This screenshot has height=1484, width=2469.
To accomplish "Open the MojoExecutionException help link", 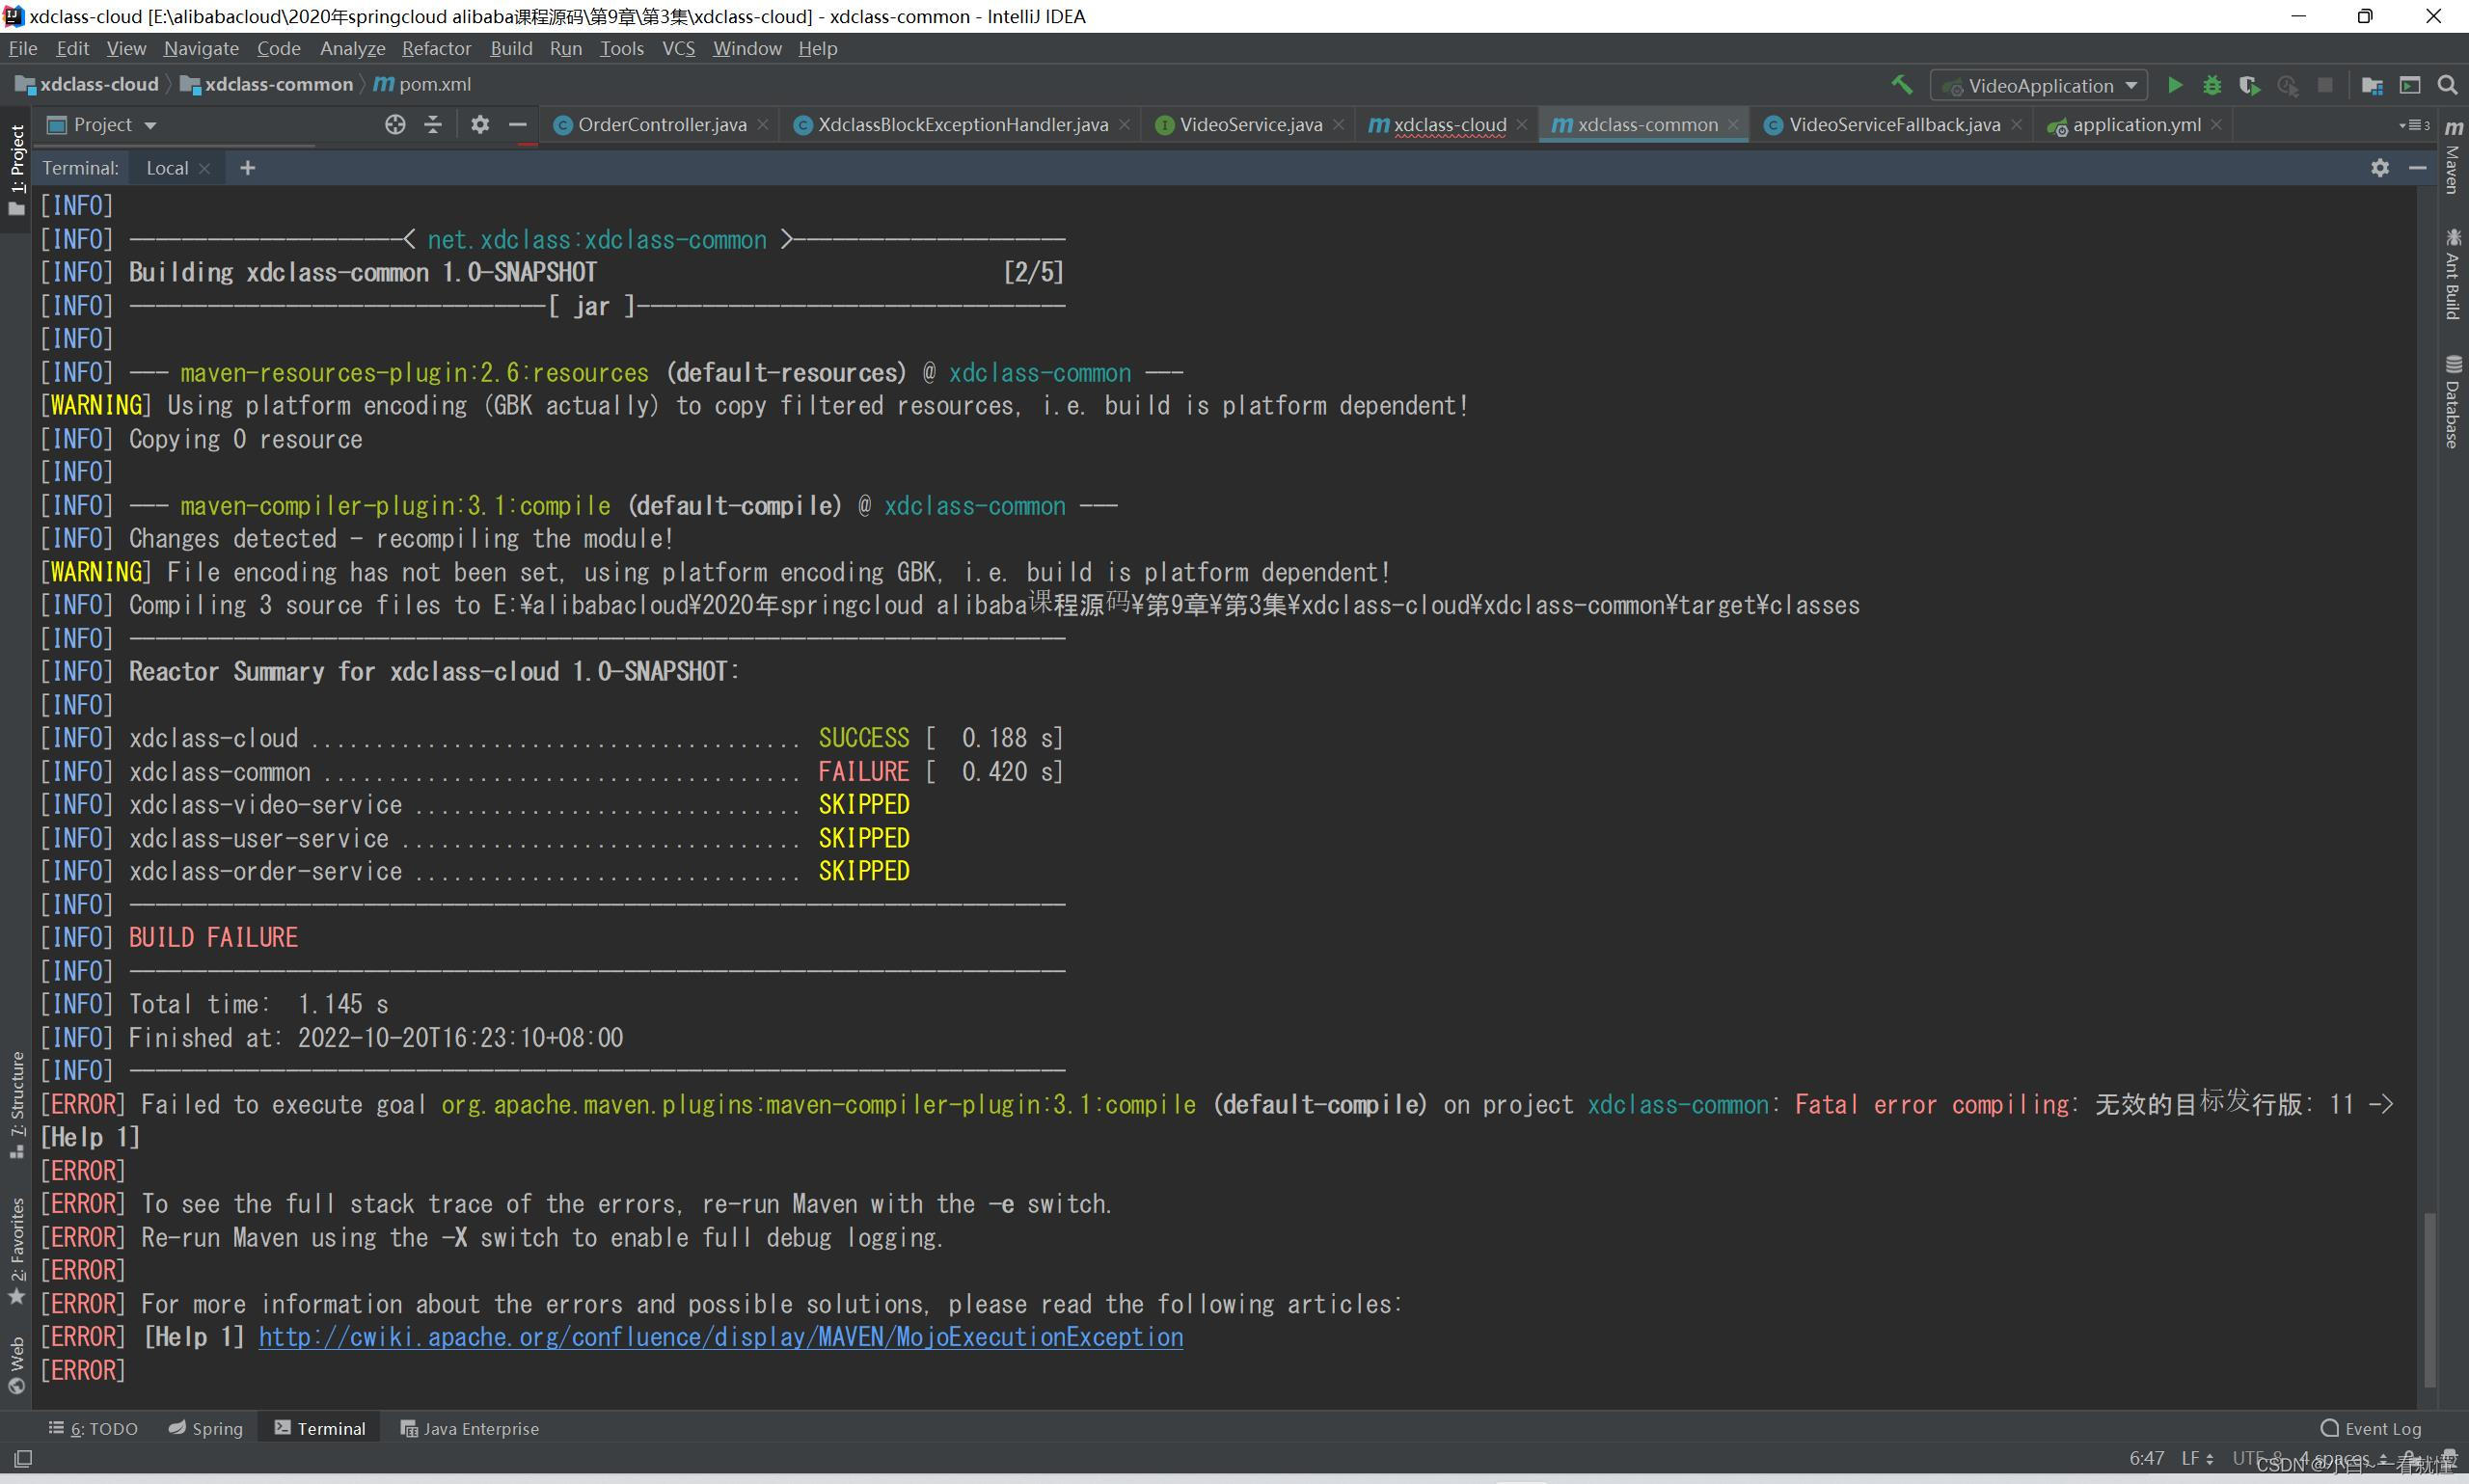I will (720, 1337).
